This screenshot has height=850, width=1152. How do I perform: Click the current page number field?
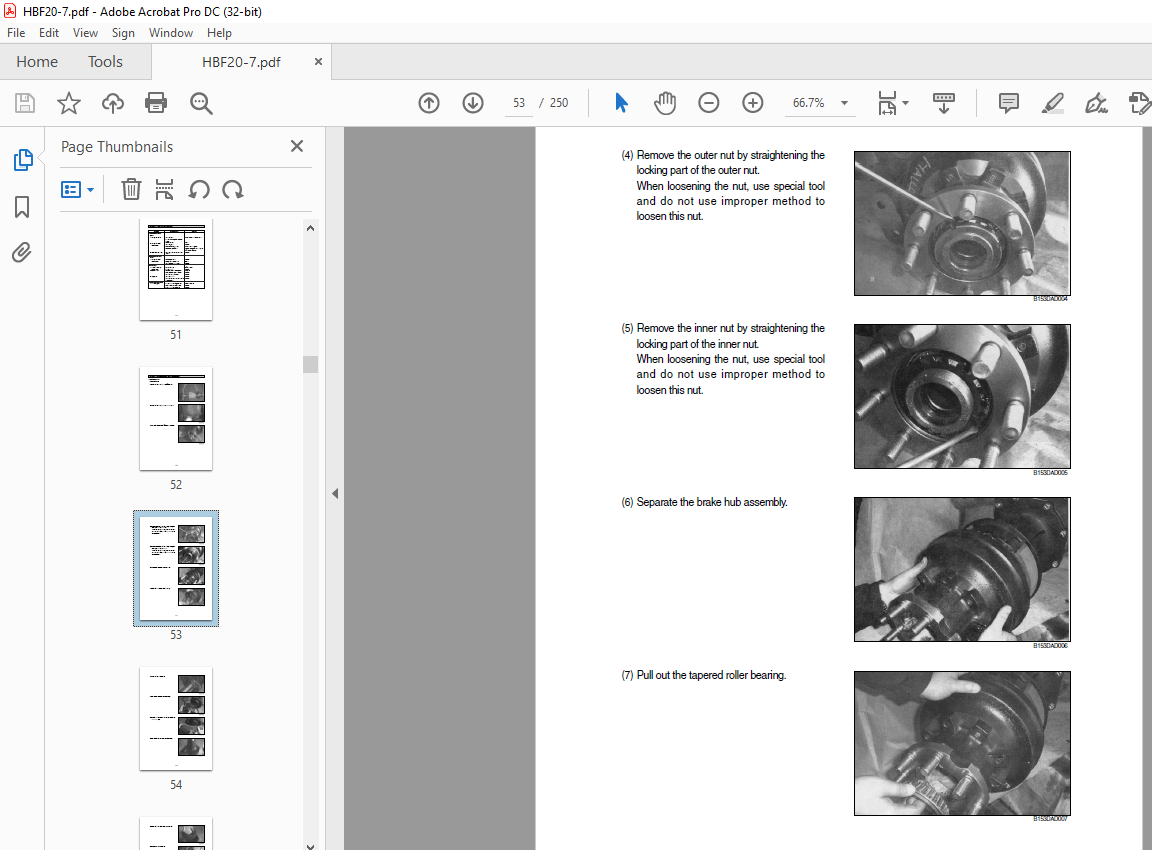point(519,103)
